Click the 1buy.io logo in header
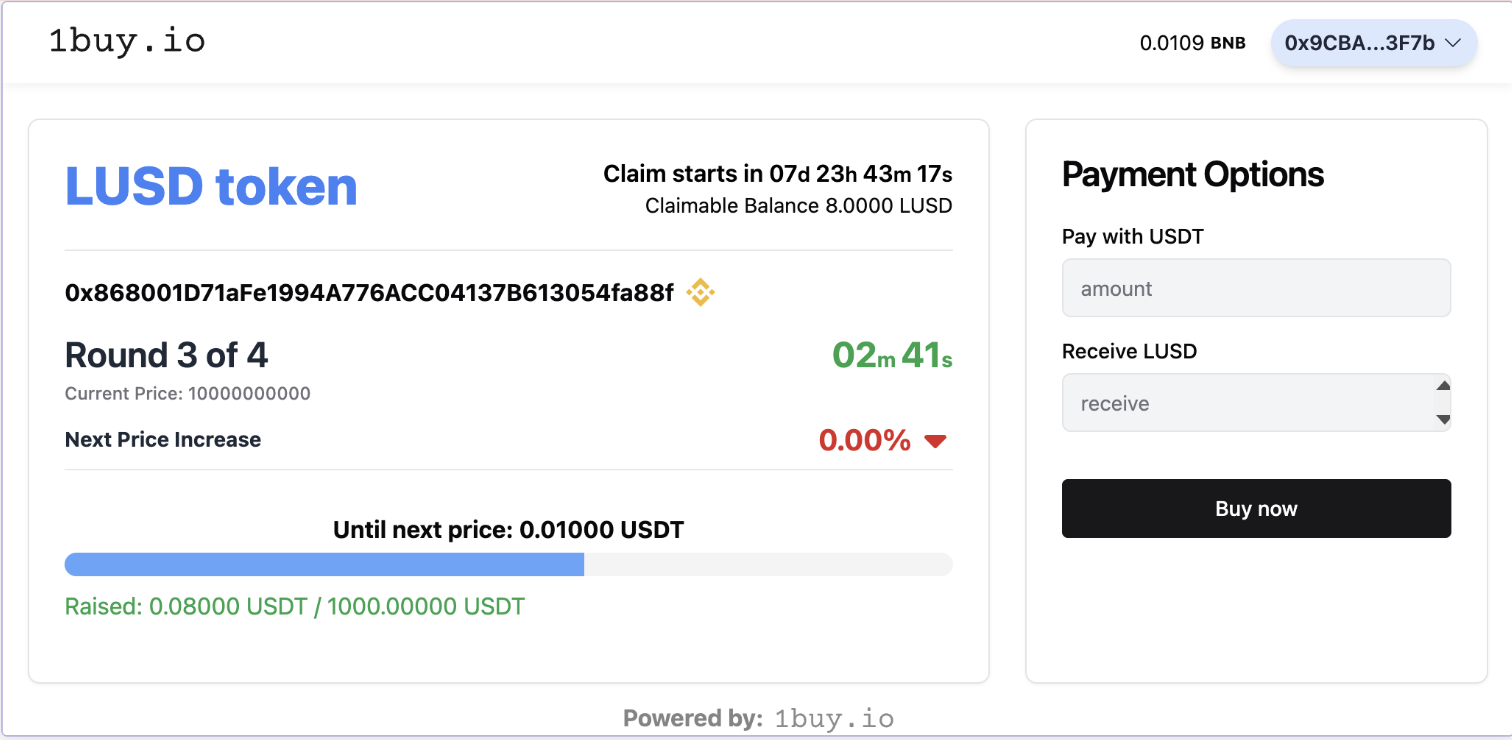 tap(127, 42)
